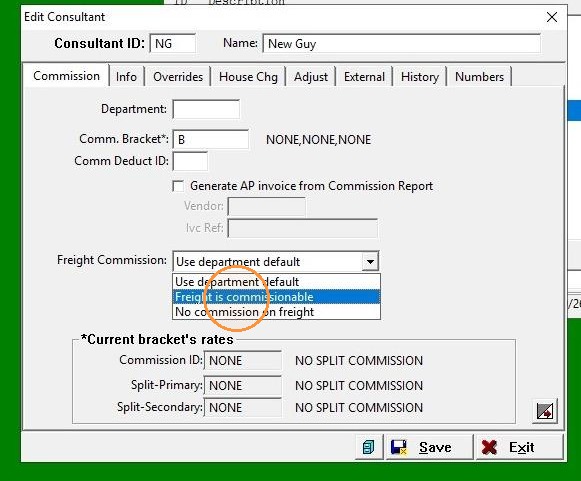The height and width of the screenshot is (481, 581).
Task: Switch to the Info tab
Action: [126, 77]
